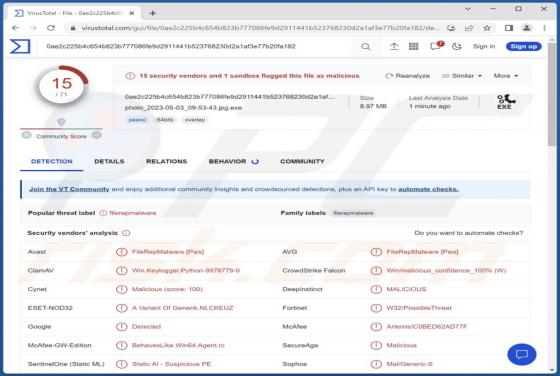The image size is (560, 376).
Task: Switch to the DETAILS tab
Action: [x=109, y=161]
